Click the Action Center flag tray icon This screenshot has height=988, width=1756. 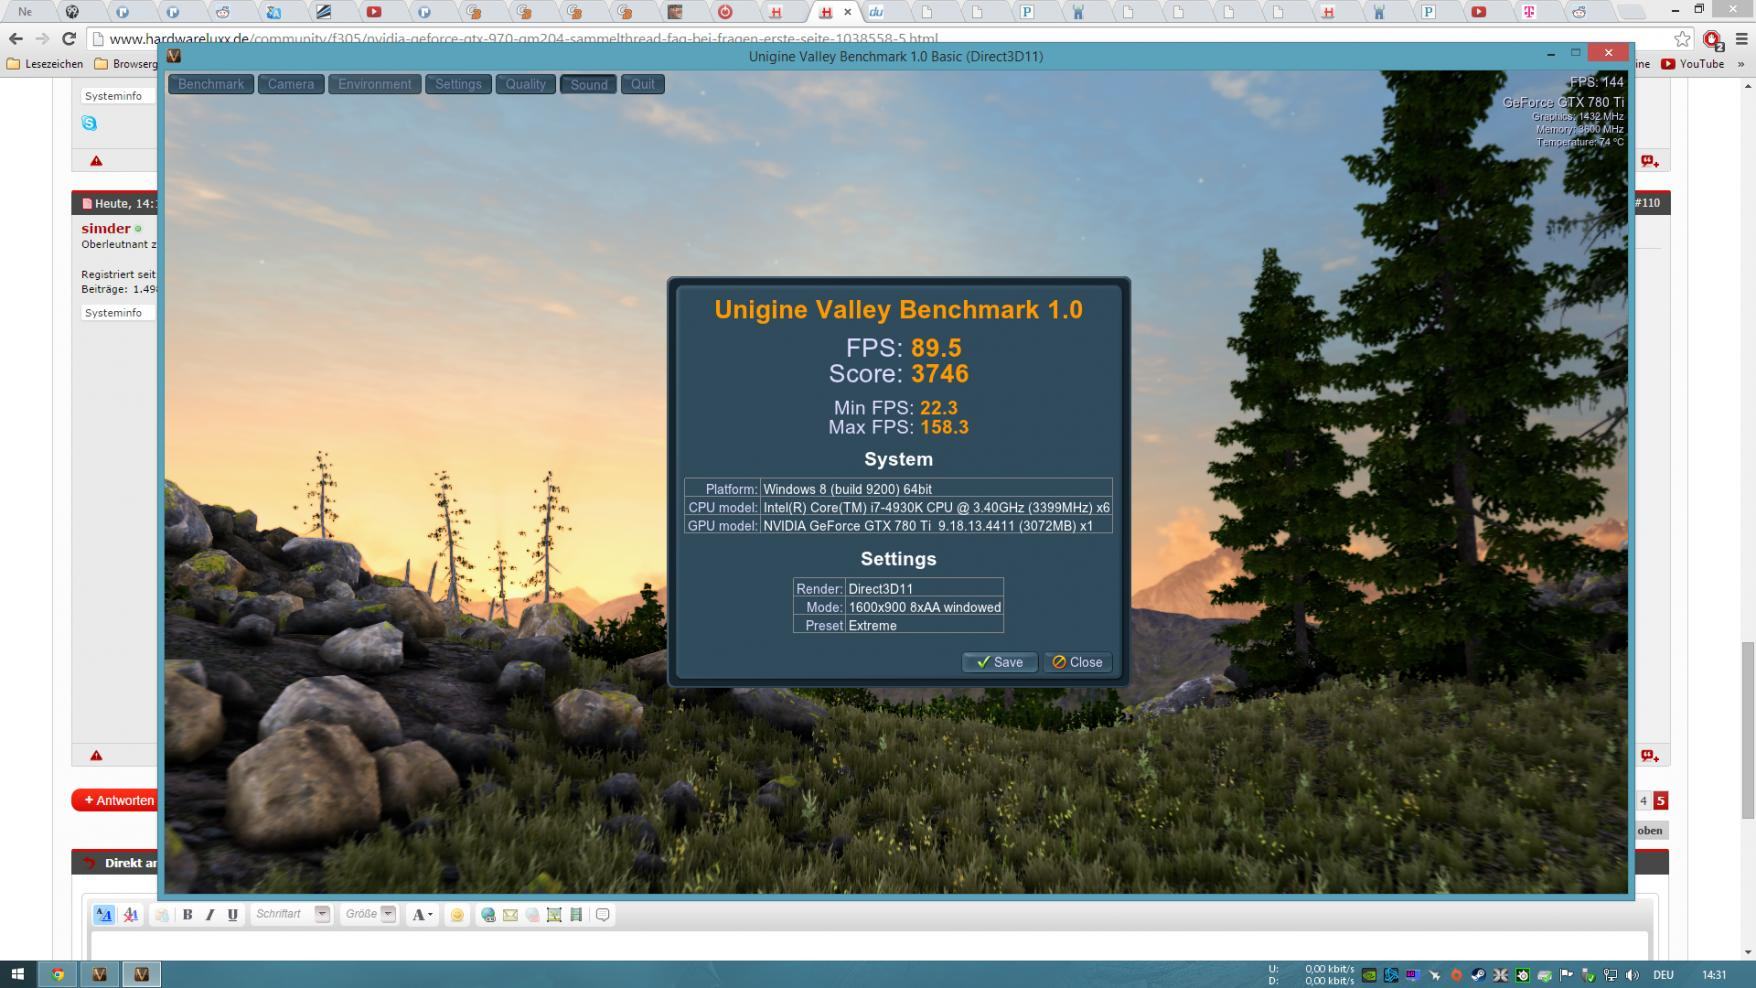[1566, 975]
